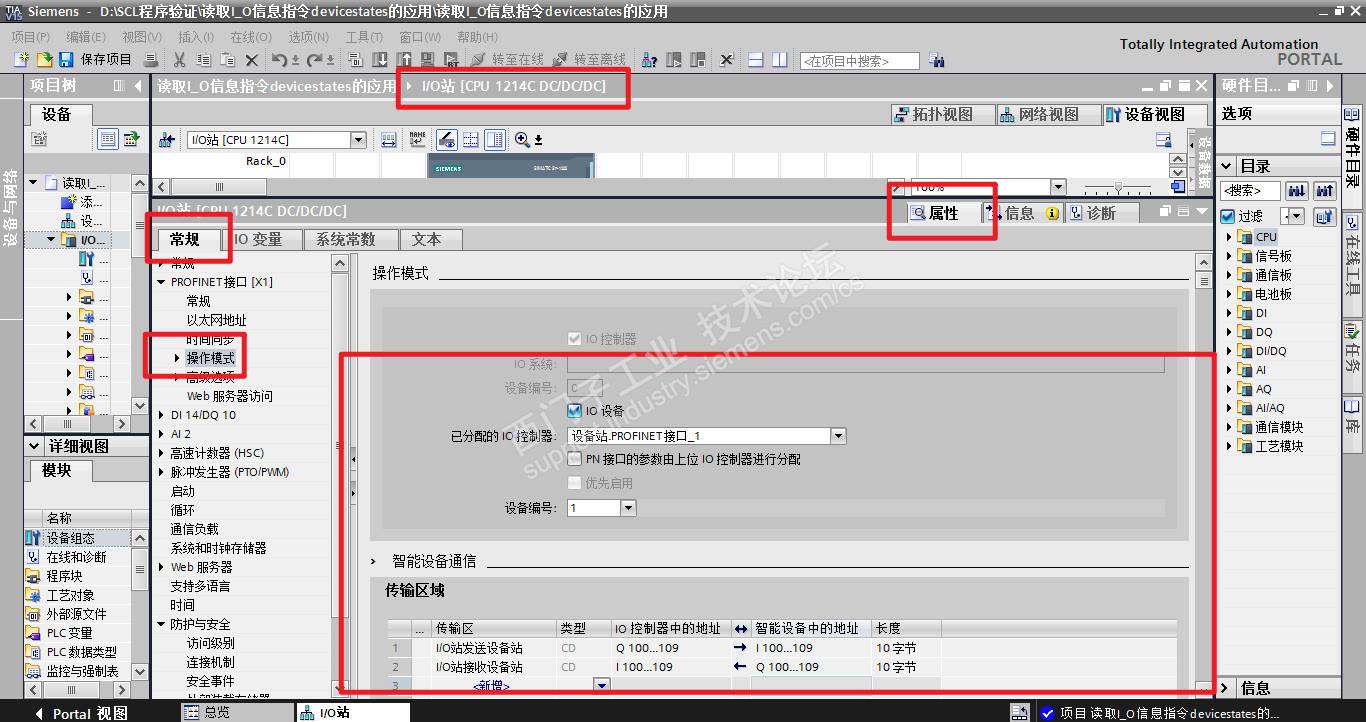Select 以太网地址 in the properties tree
The image size is (1366, 722).
coord(216,320)
